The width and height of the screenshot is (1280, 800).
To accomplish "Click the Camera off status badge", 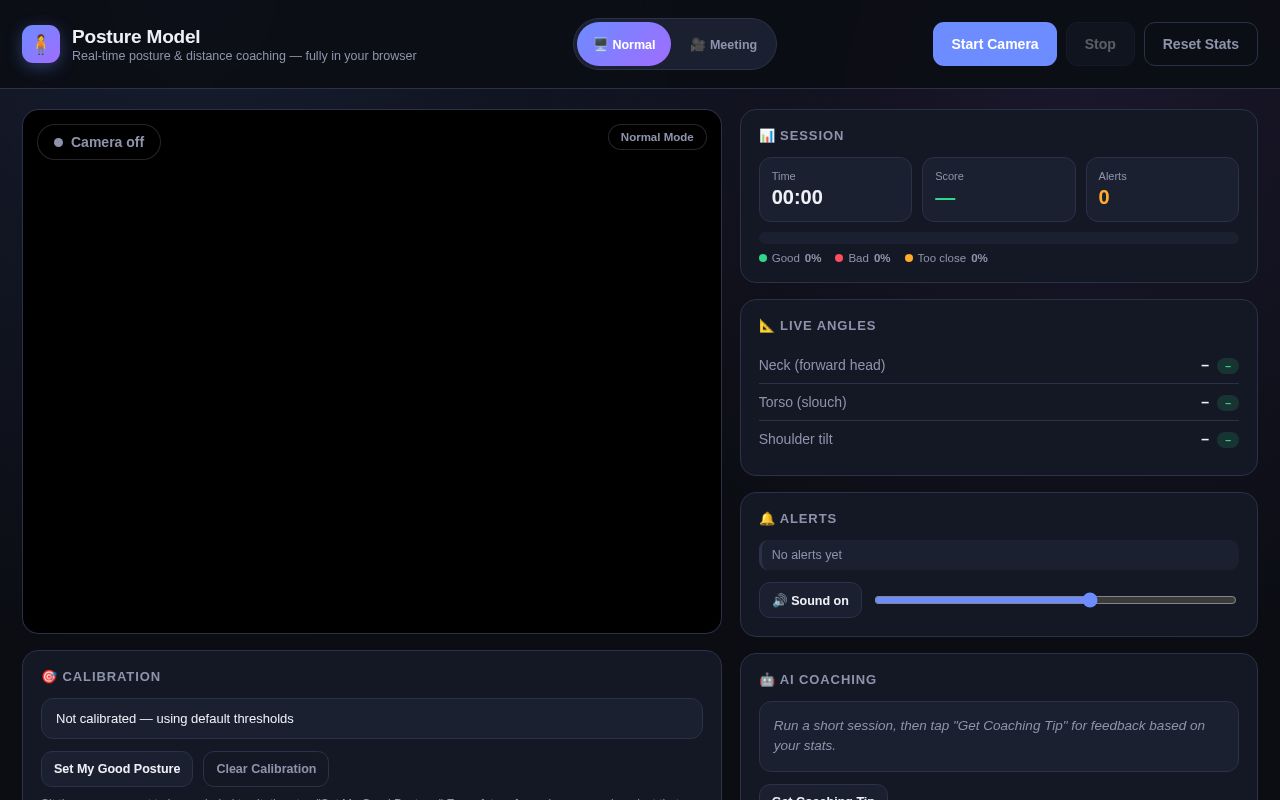I will point(99,142).
